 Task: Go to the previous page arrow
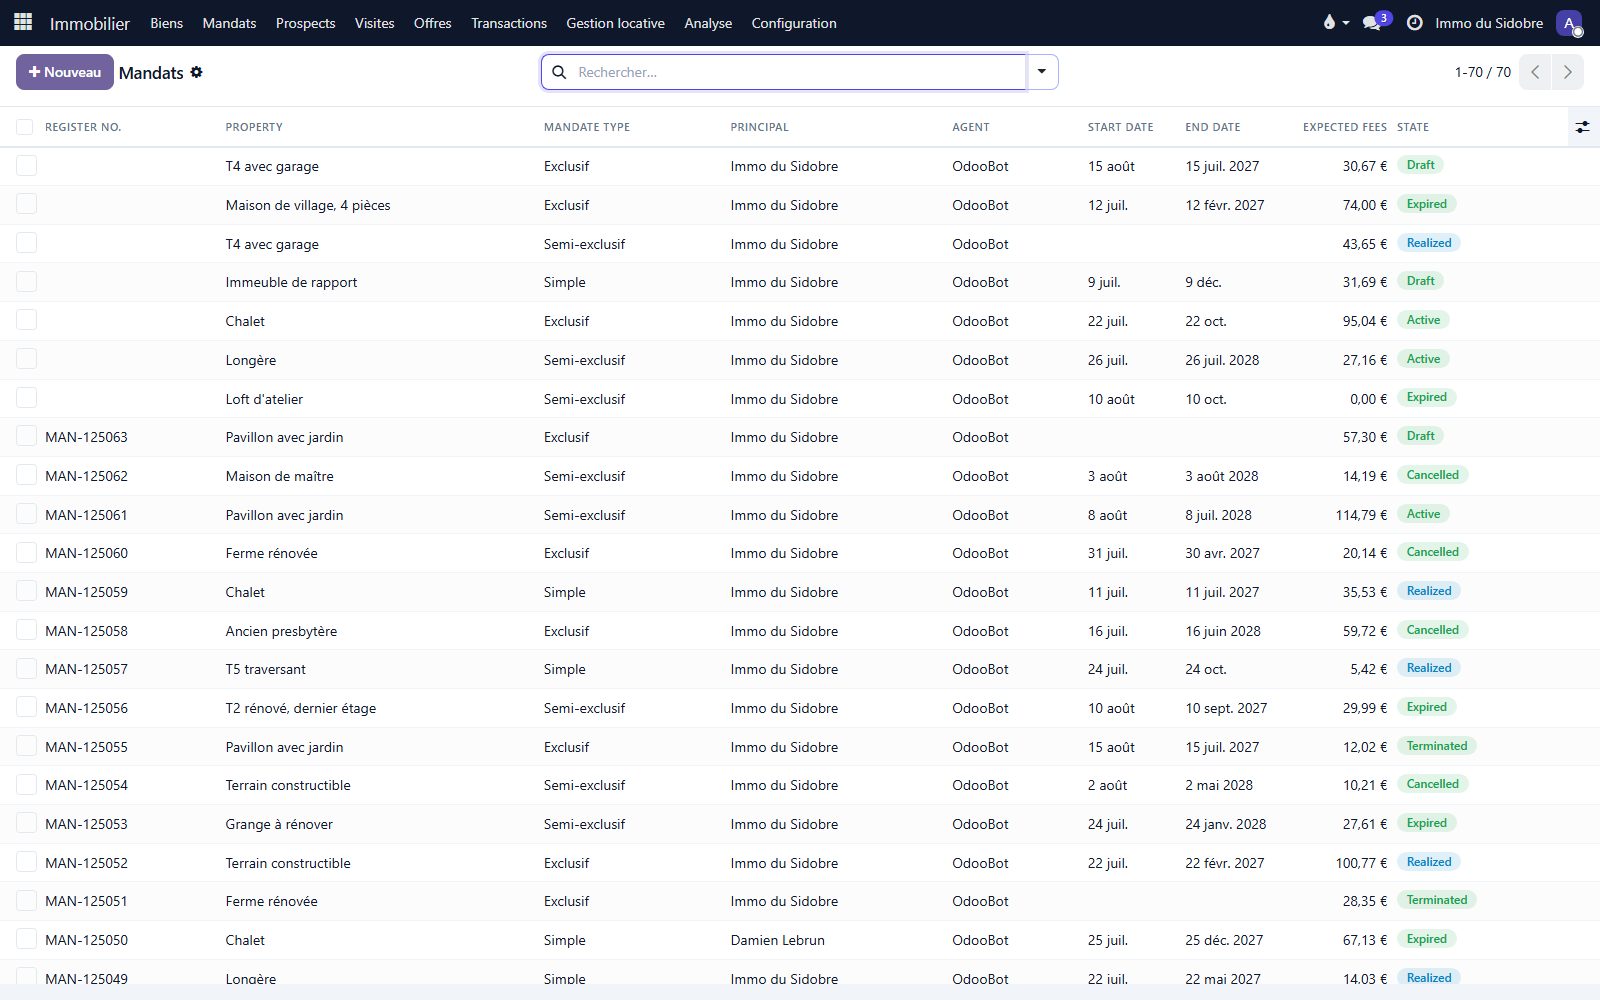1535,72
